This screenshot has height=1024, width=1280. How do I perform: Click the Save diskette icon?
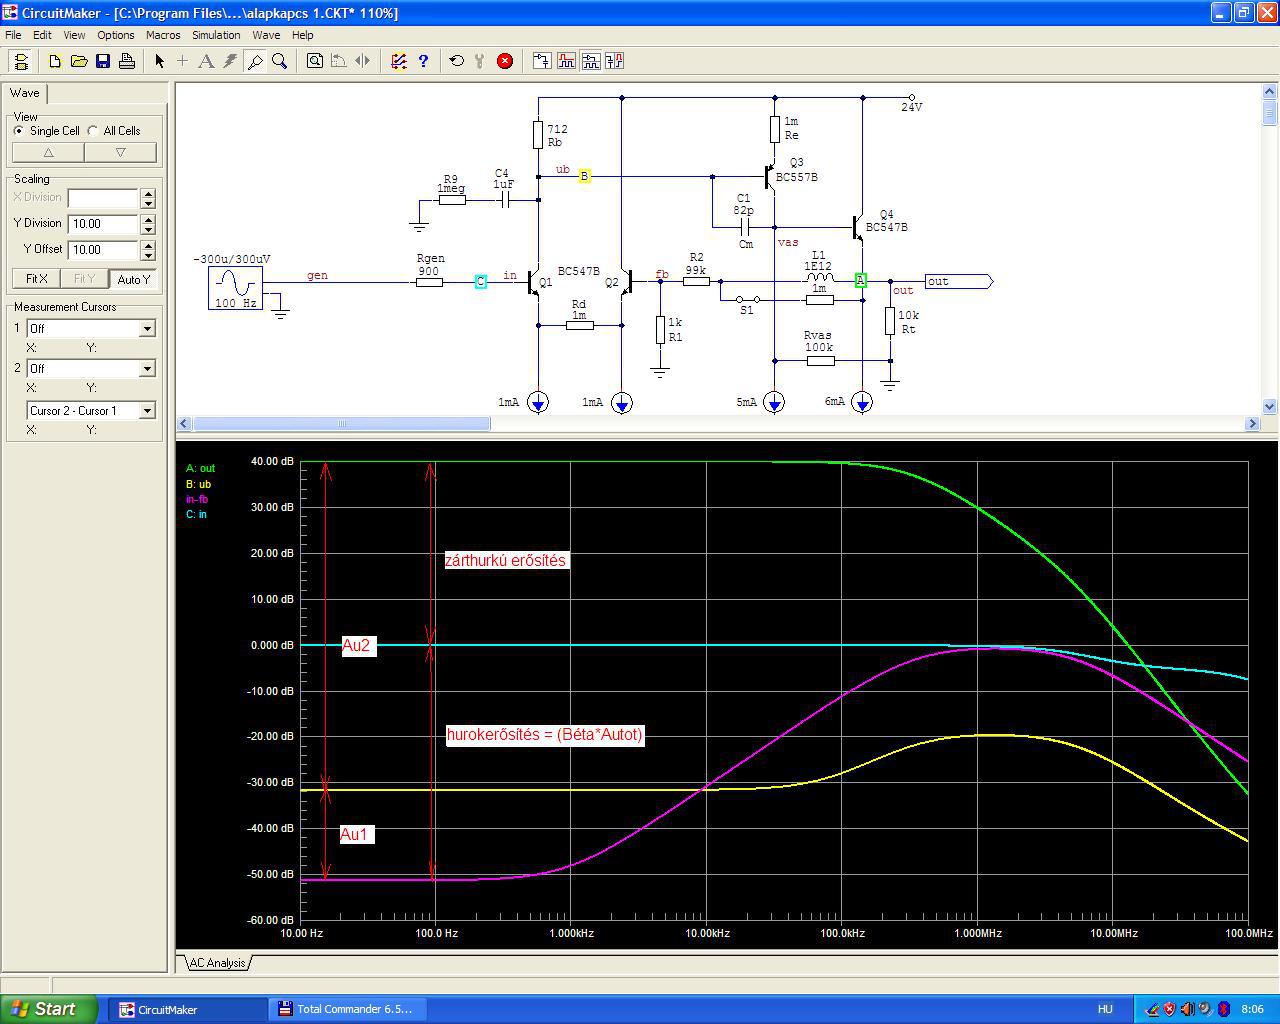coord(103,61)
